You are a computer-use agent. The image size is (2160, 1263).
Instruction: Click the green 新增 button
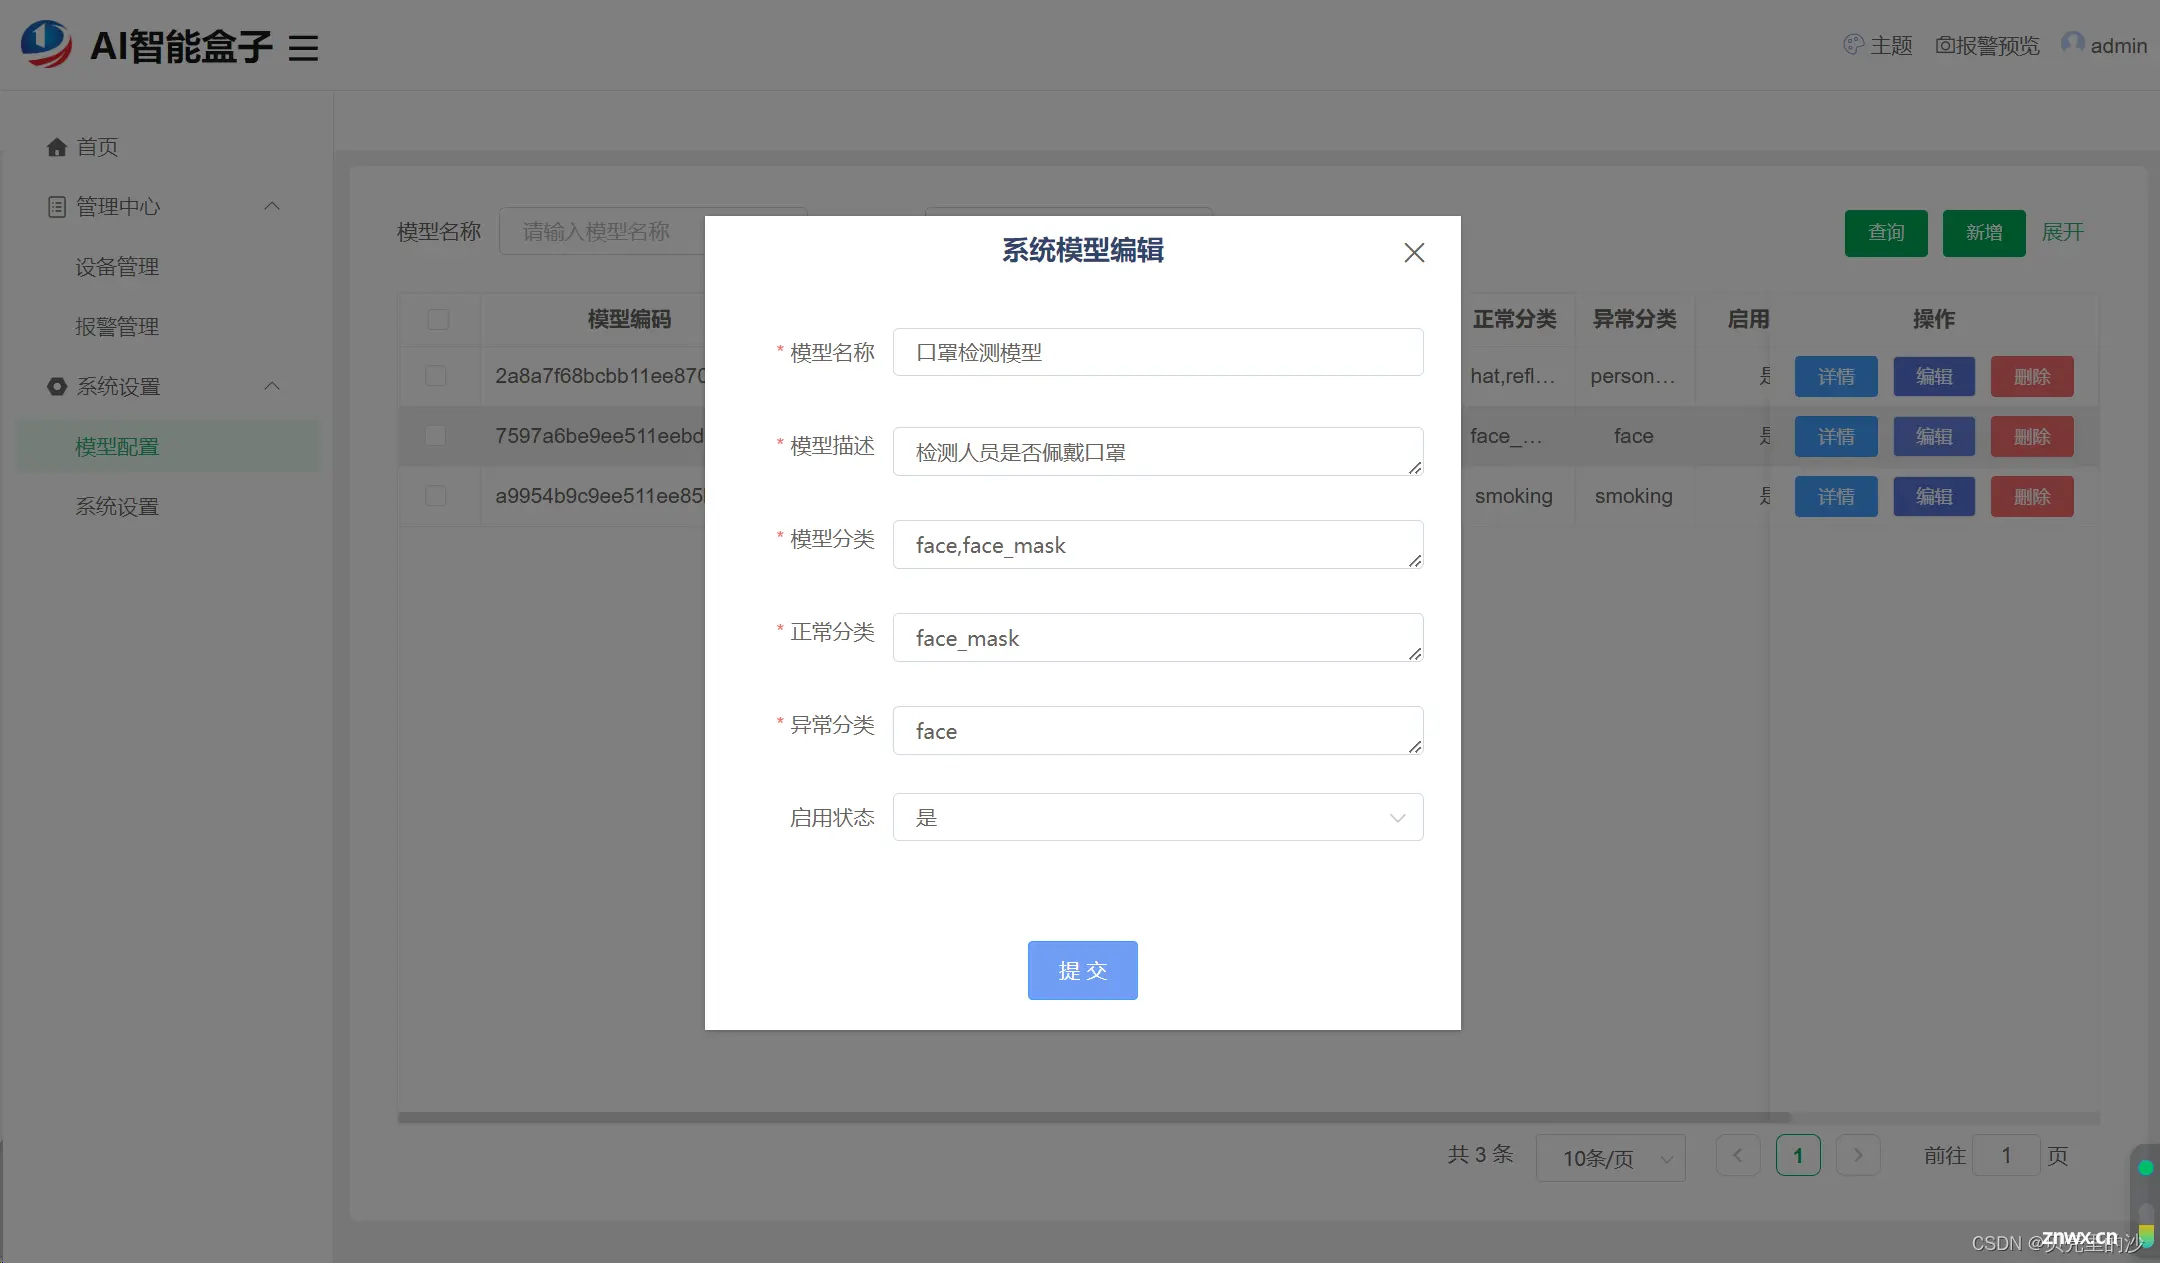point(1984,233)
